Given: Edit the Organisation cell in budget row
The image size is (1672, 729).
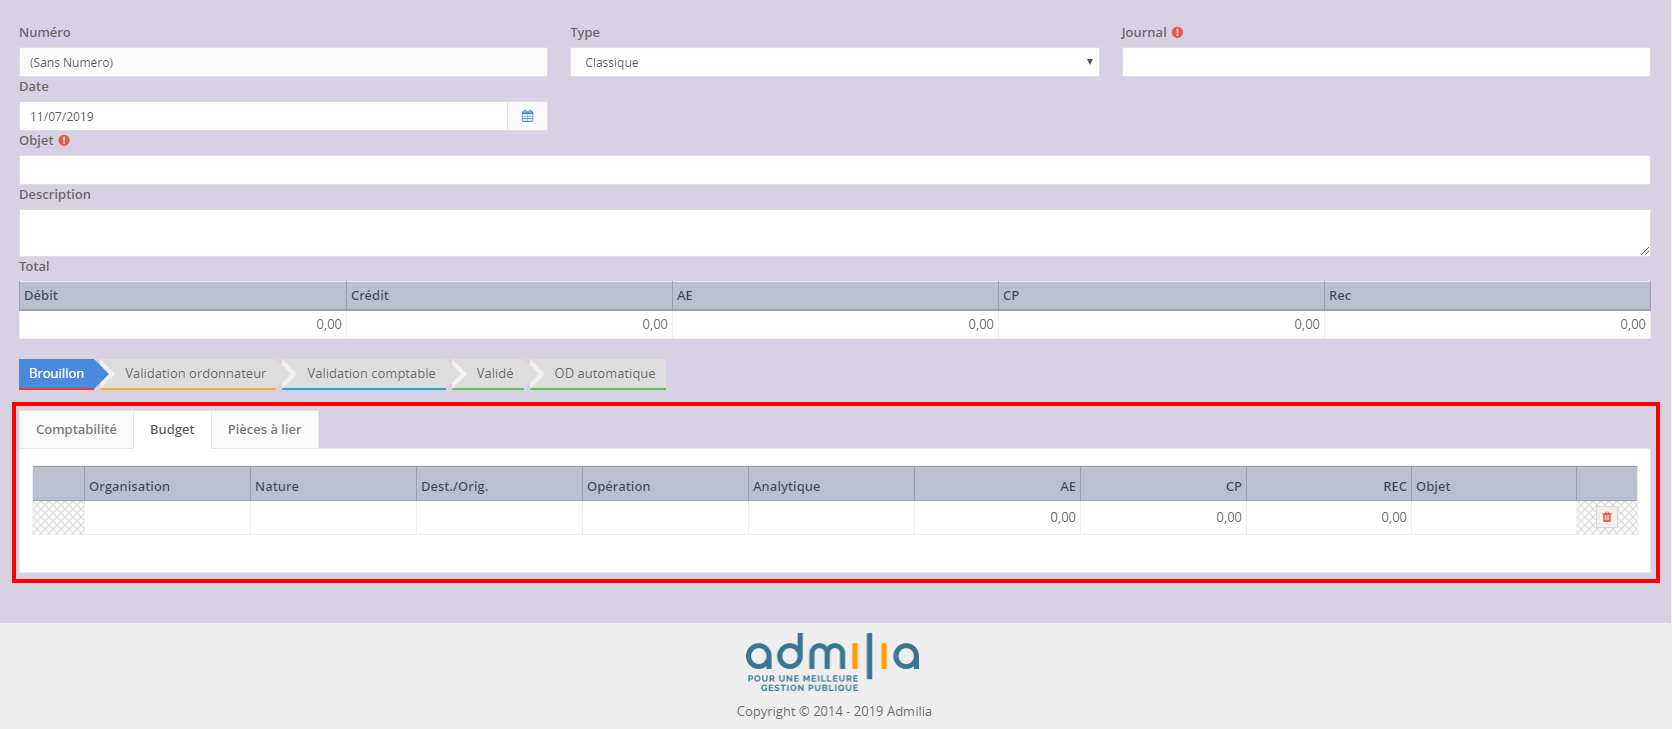Looking at the screenshot, I should pos(167,518).
